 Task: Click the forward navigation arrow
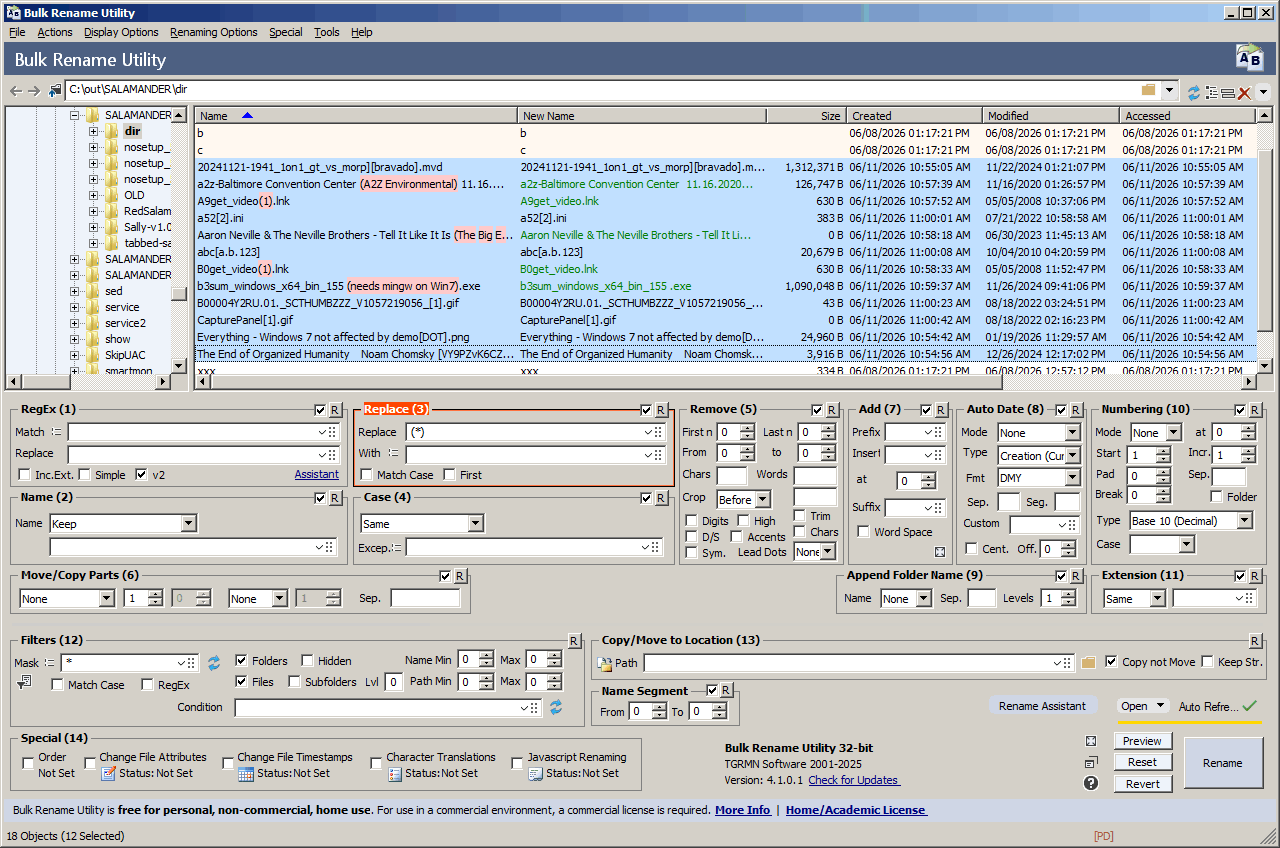(34, 91)
